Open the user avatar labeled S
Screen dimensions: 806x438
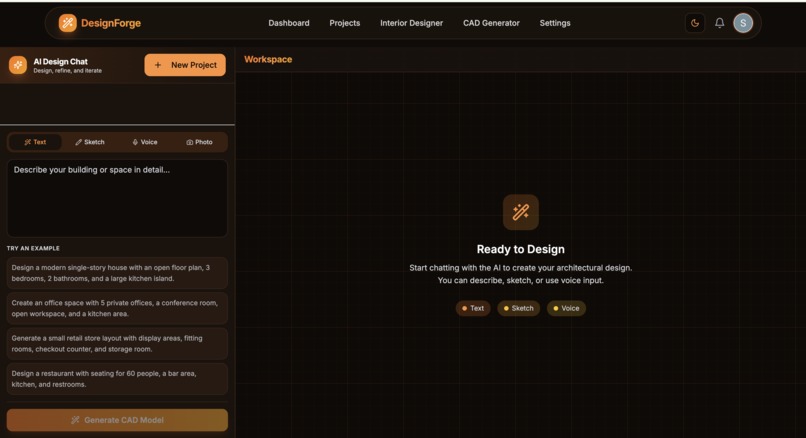click(x=743, y=23)
